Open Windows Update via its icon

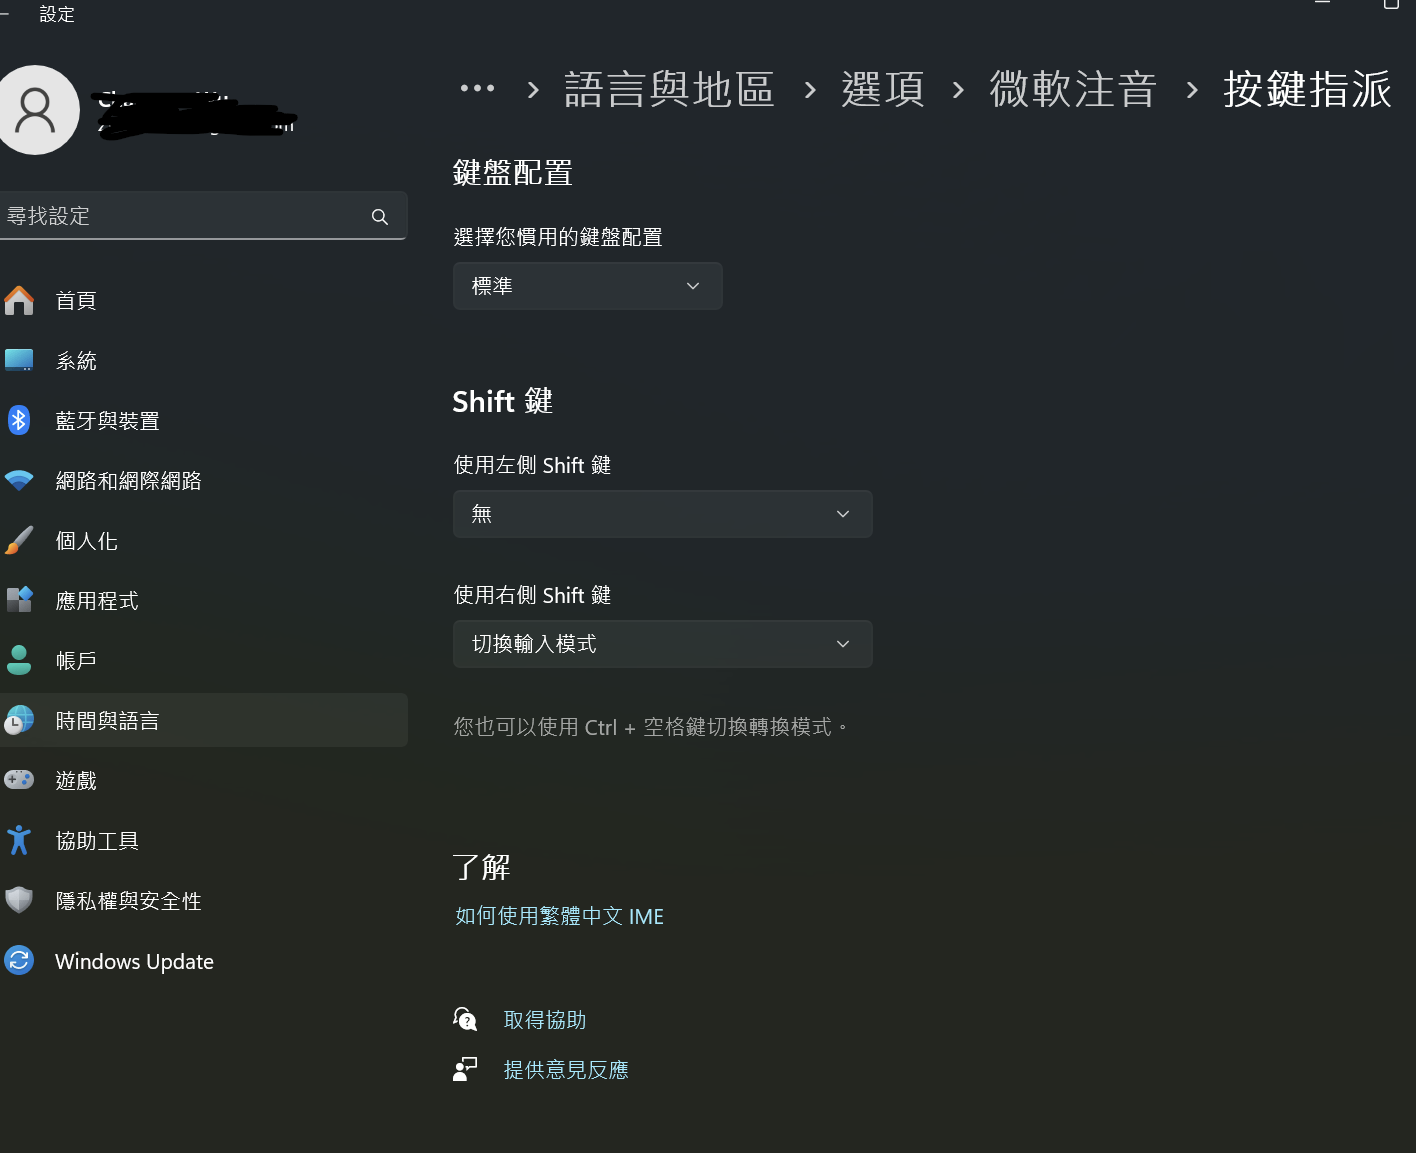coord(19,960)
